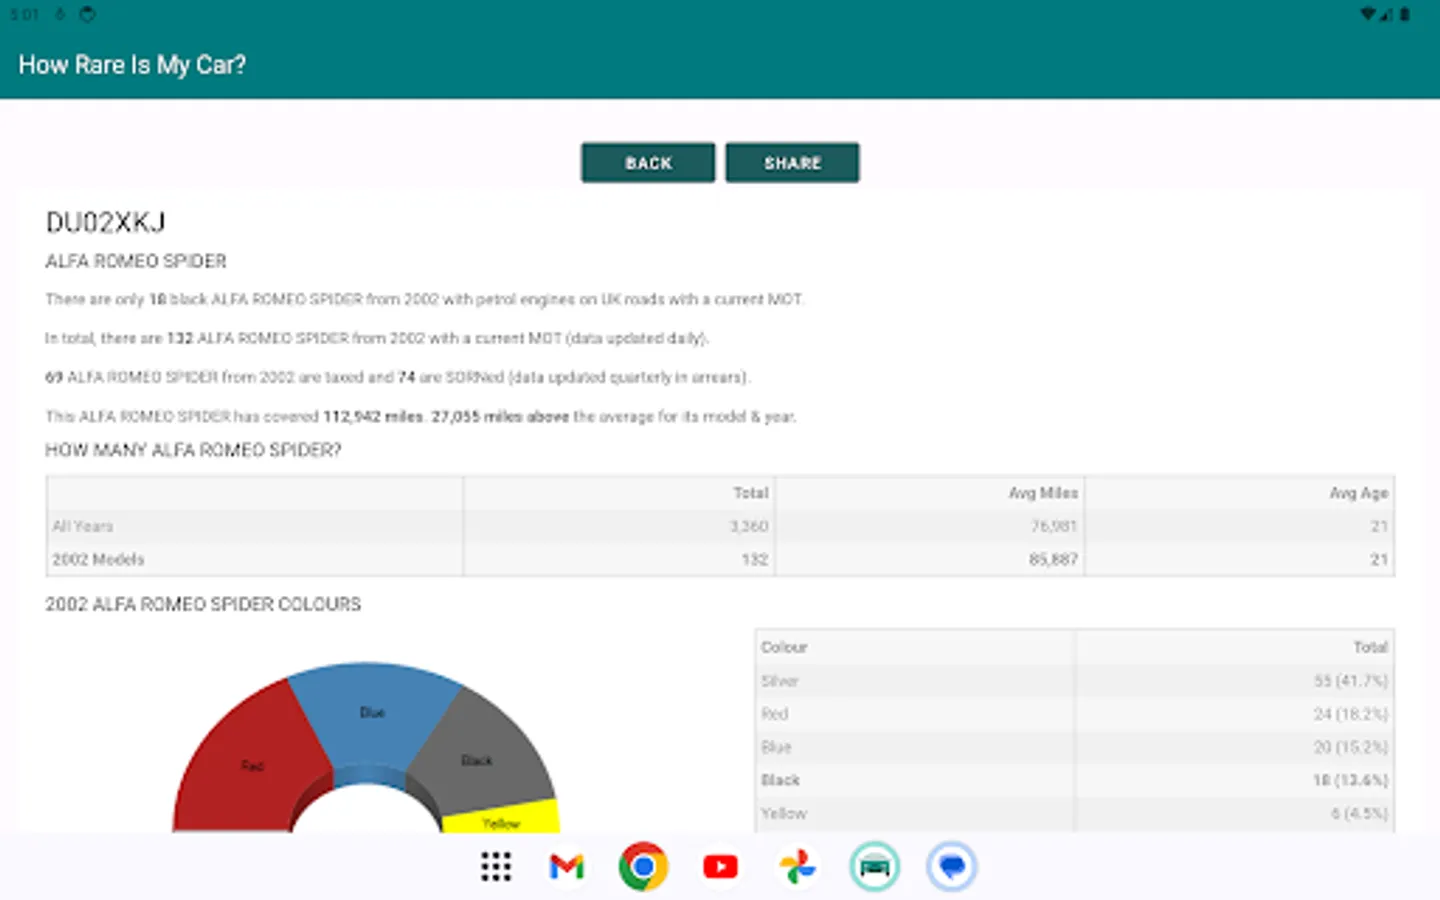Viewport: 1440px width, 900px height.
Task: Tap the All Years total value 3,360
Action: click(x=749, y=526)
